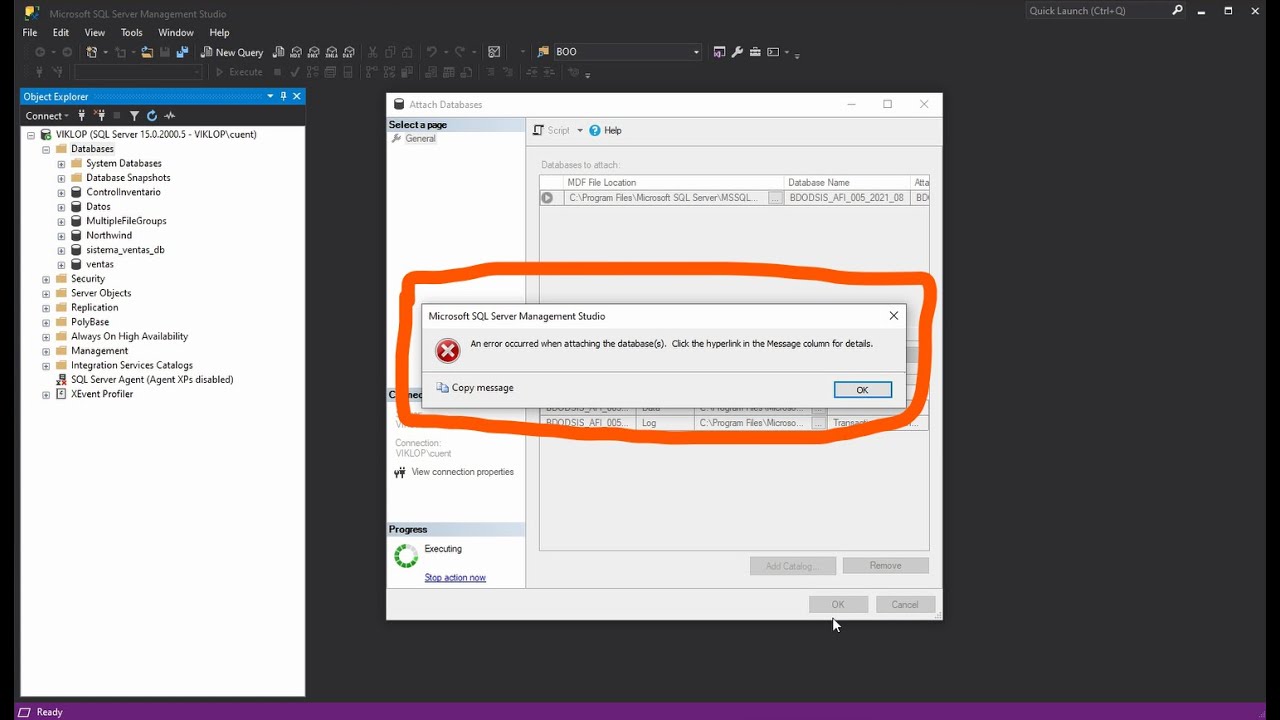The height and width of the screenshot is (720, 1280).
Task: Open the Window menu
Action: (x=176, y=33)
